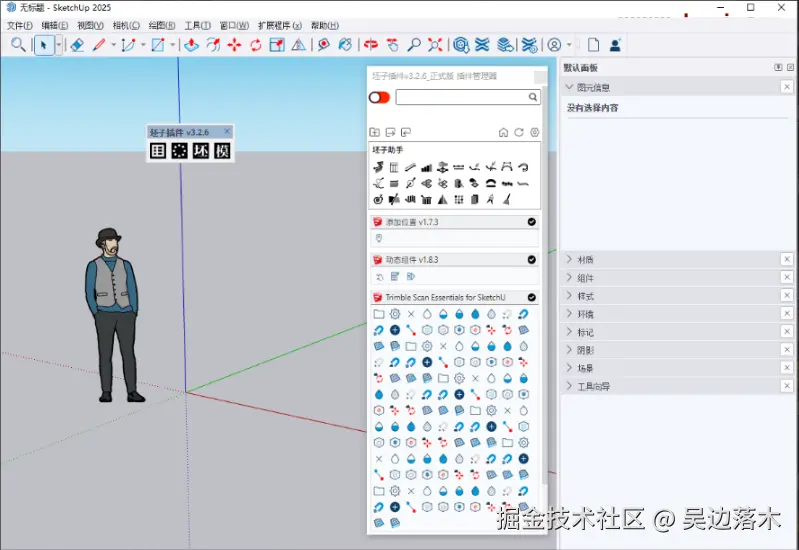
Task: Open the account icon dropdown arrow
Action: [569, 45]
